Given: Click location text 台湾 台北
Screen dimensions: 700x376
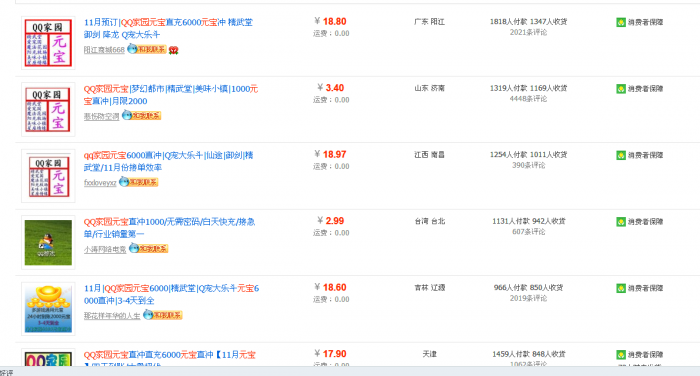Looking at the screenshot, I should click(429, 221).
